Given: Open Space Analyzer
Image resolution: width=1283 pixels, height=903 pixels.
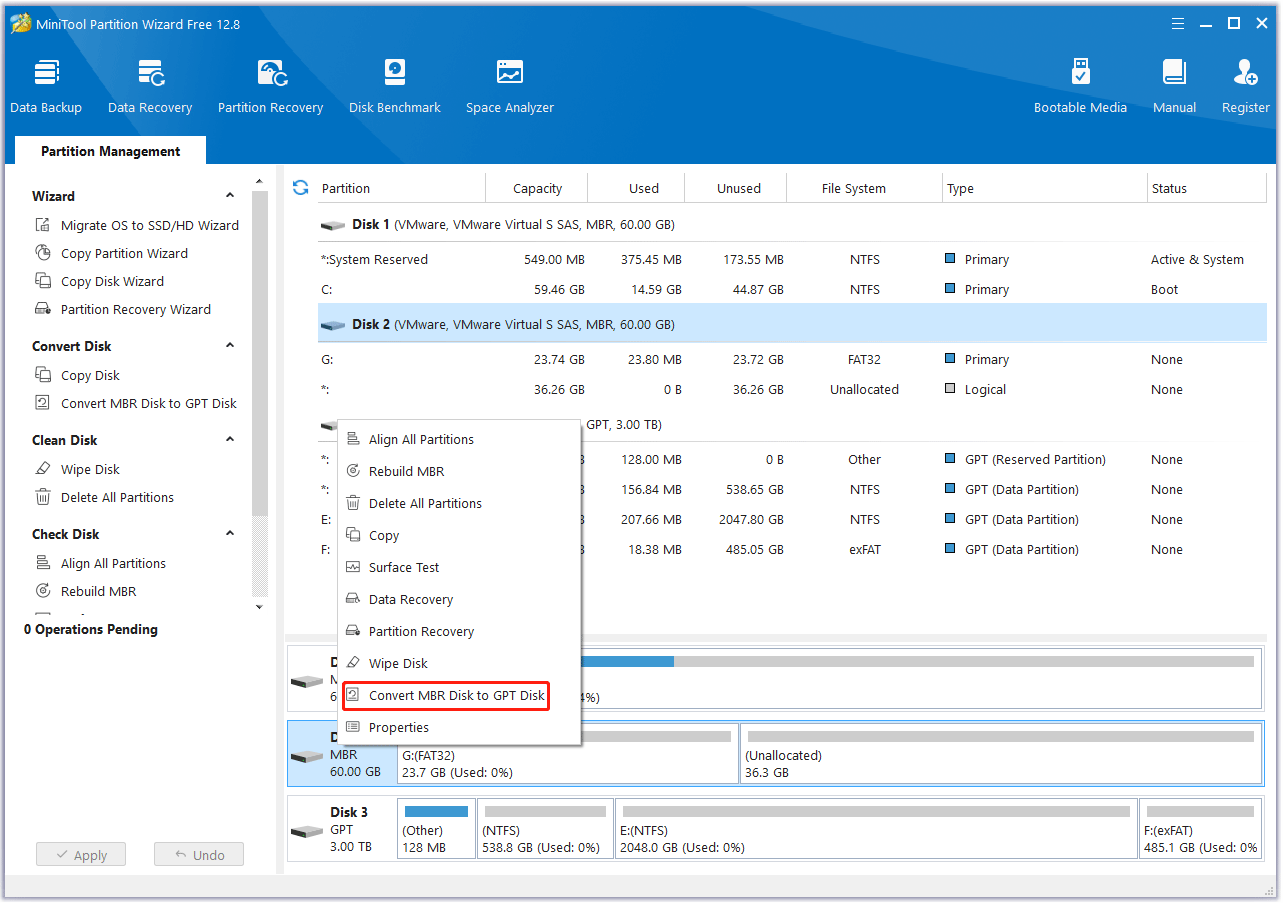Looking at the screenshot, I should pyautogui.click(x=510, y=86).
